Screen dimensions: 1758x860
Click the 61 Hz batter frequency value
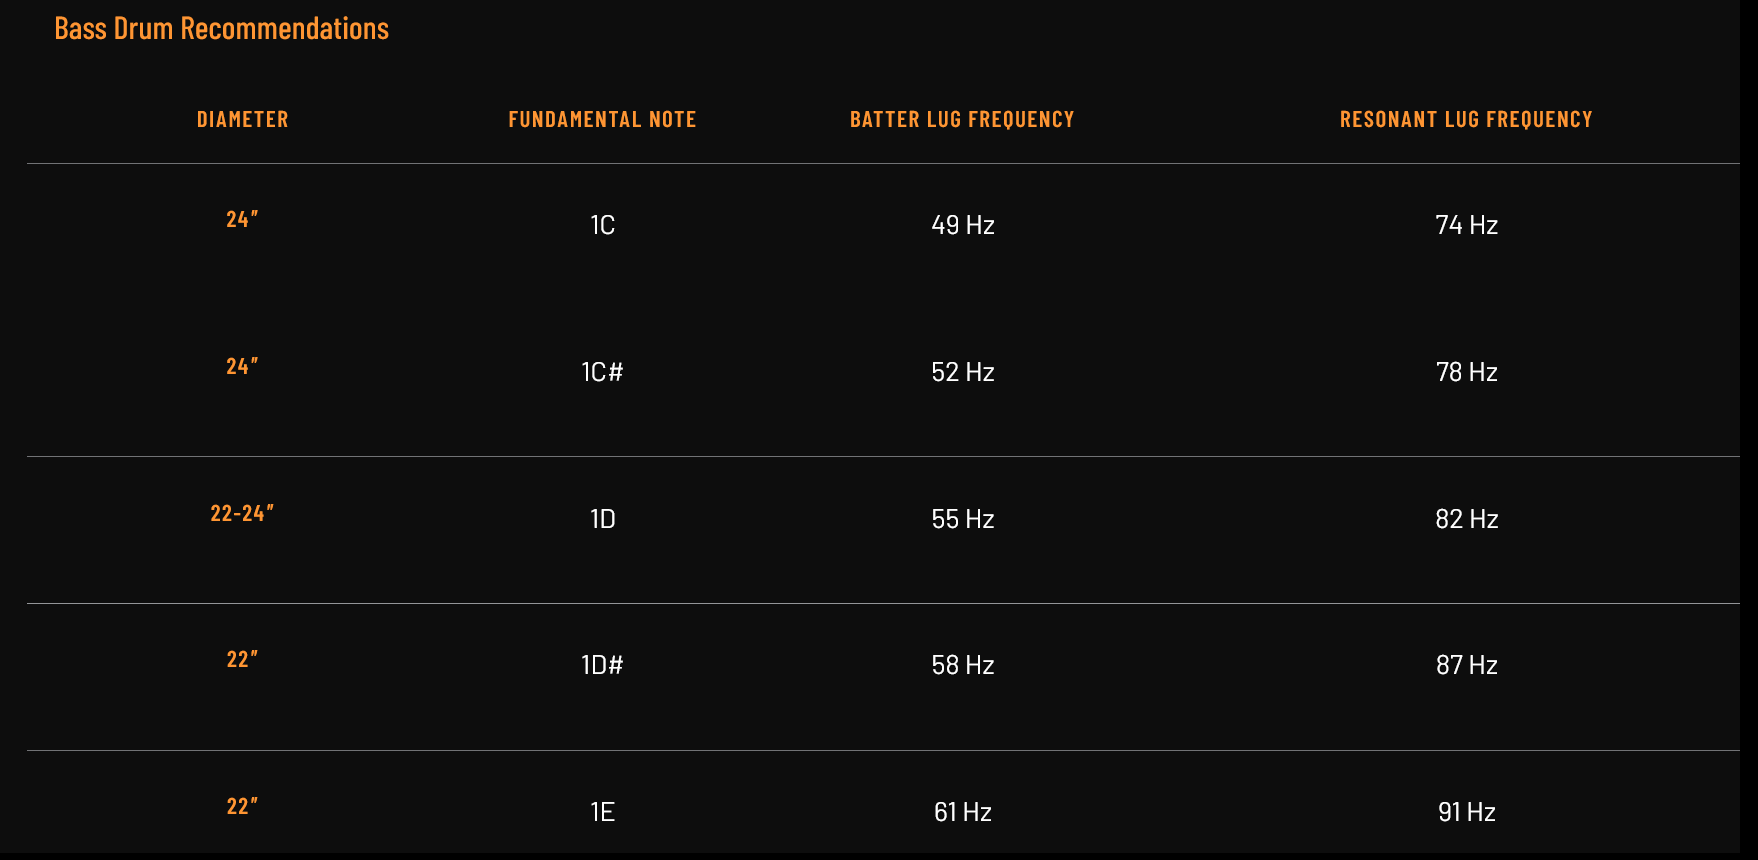tap(963, 812)
